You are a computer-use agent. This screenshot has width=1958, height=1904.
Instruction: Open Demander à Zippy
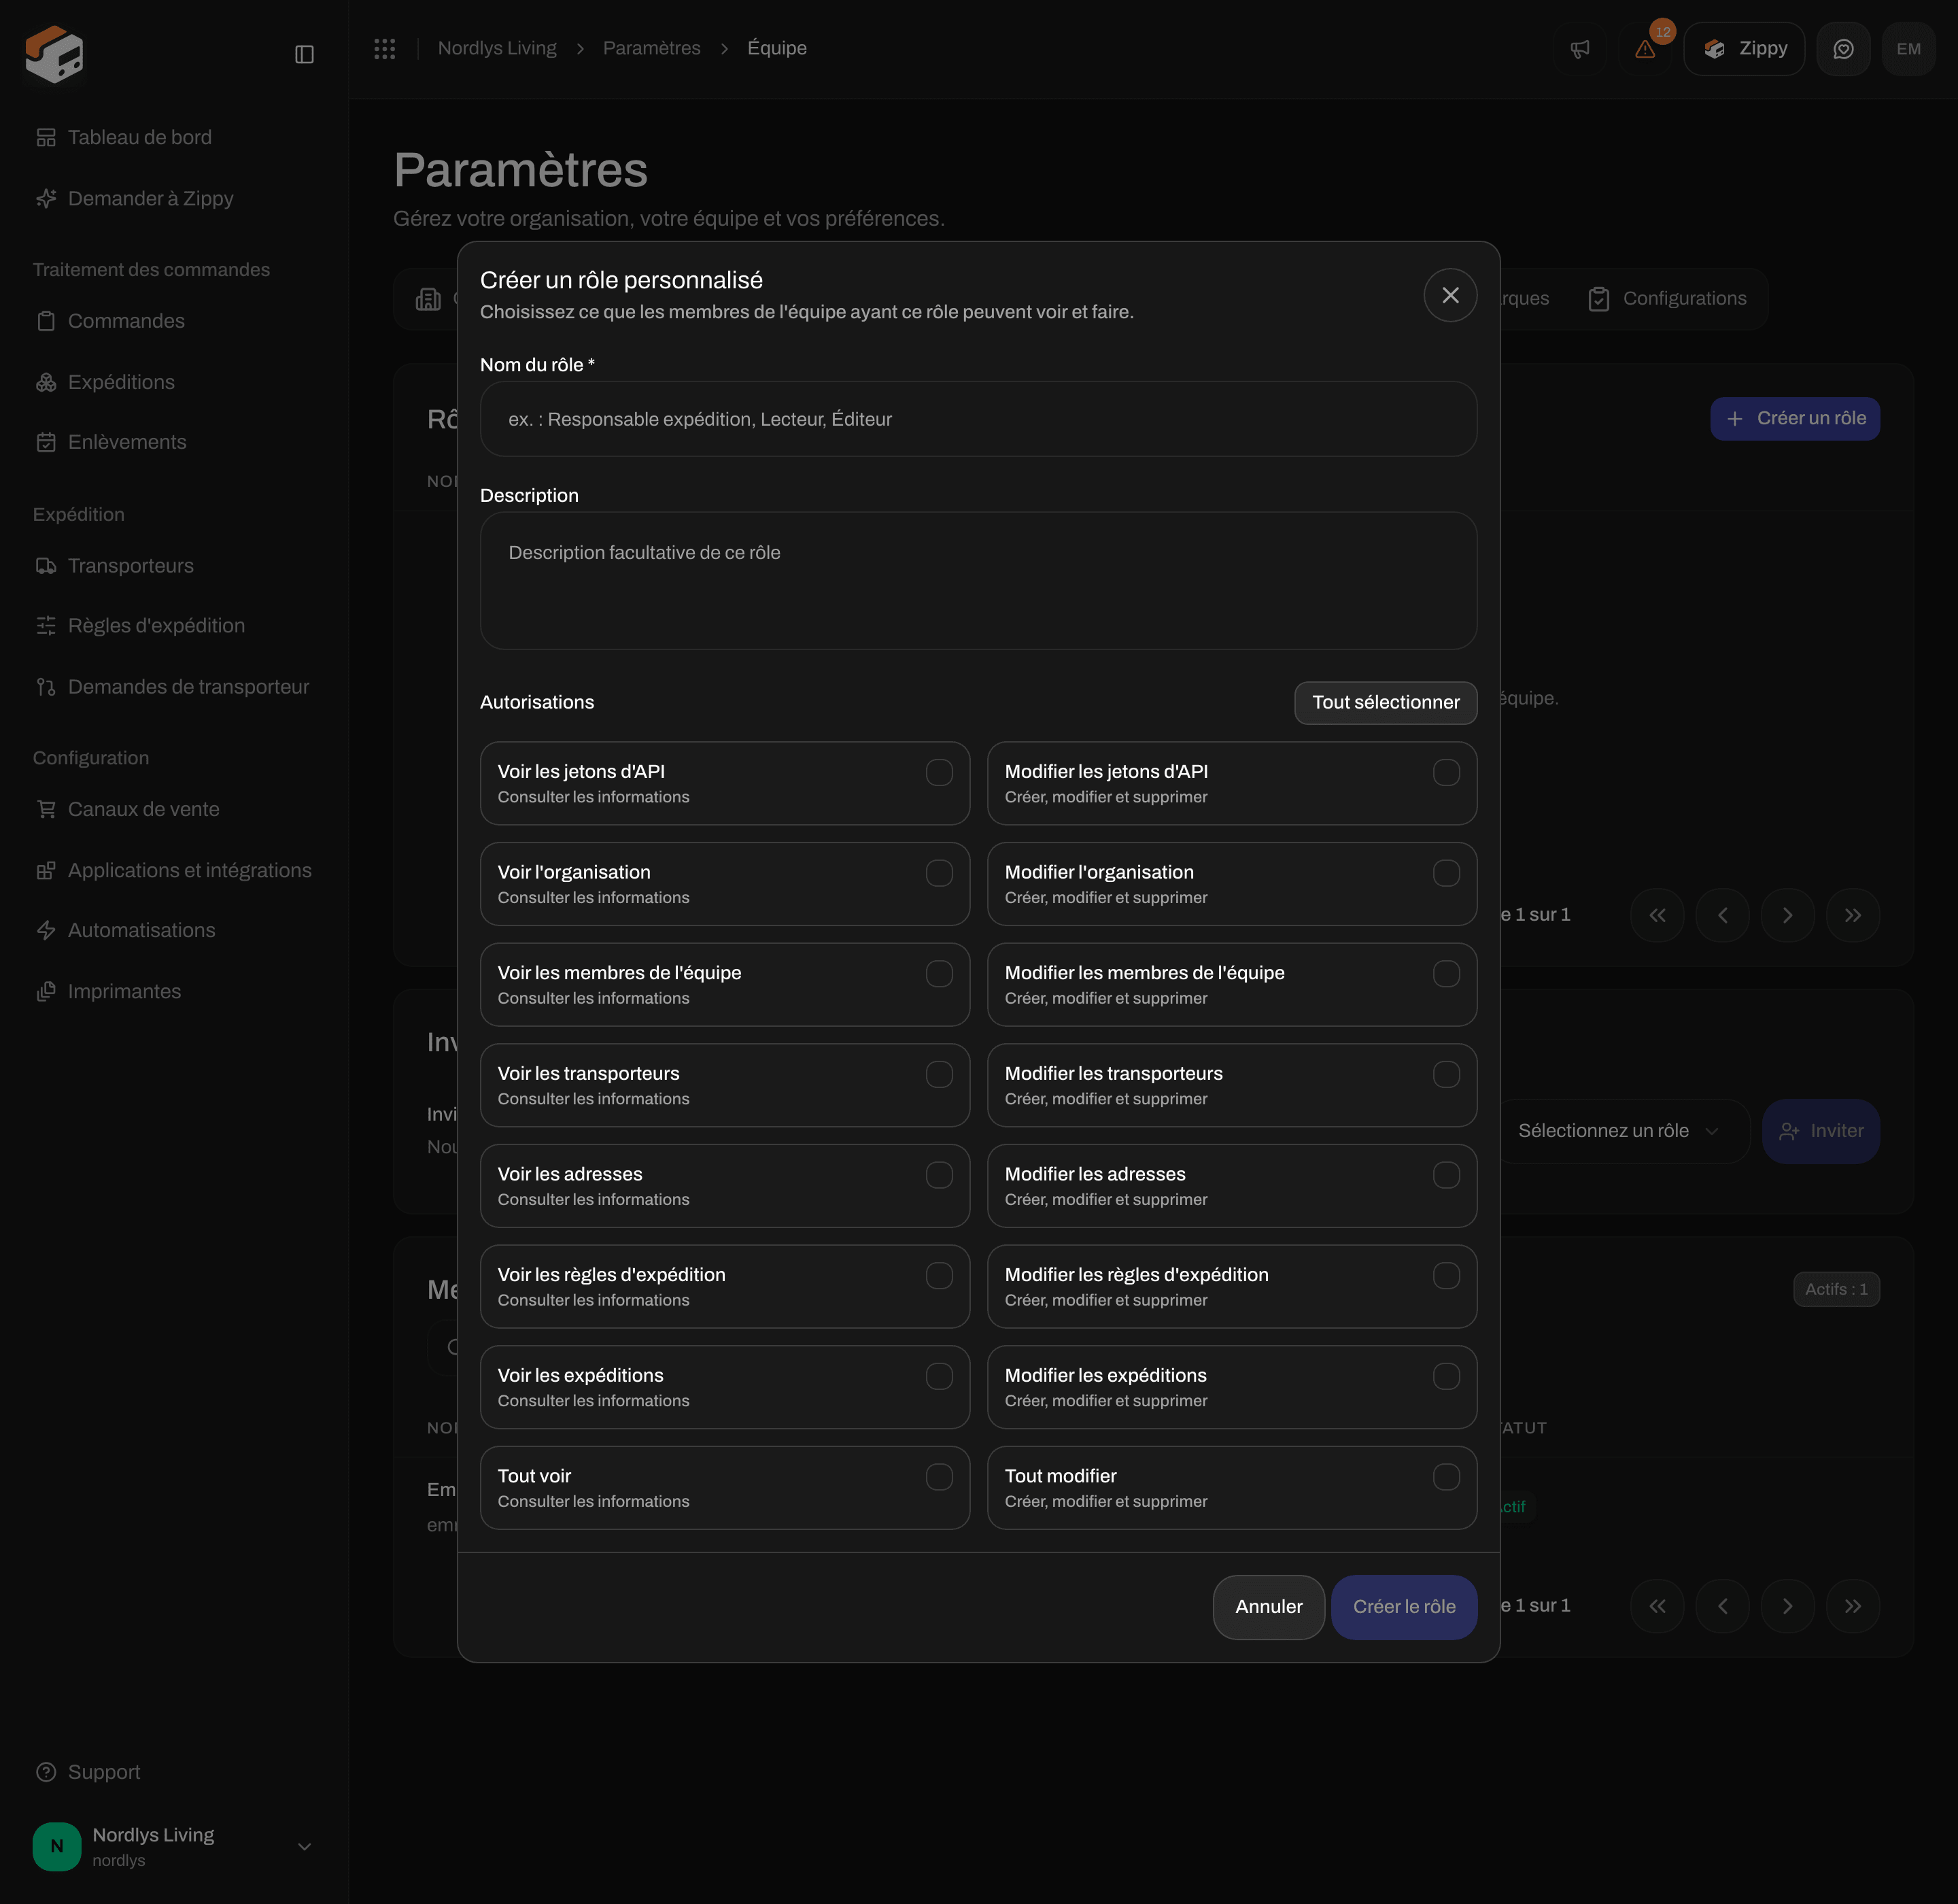point(134,198)
